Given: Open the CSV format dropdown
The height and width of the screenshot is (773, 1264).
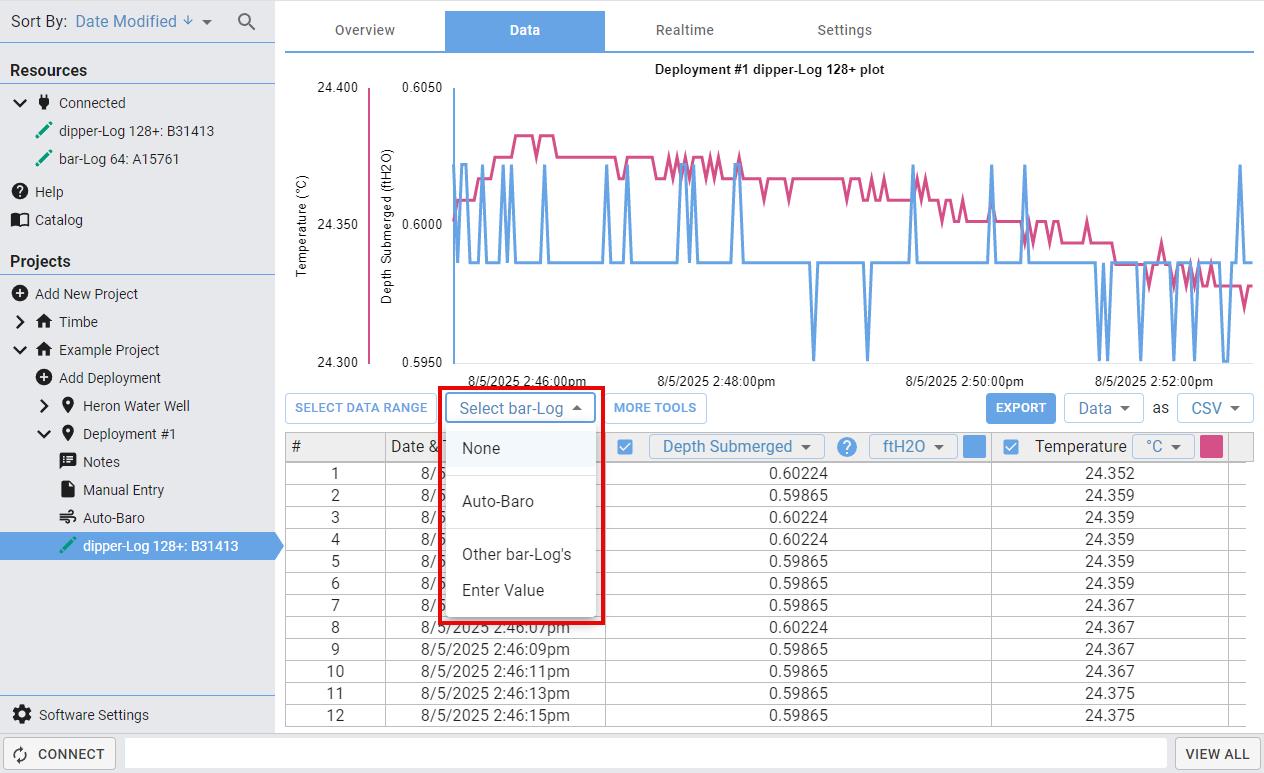Looking at the screenshot, I should 1215,408.
